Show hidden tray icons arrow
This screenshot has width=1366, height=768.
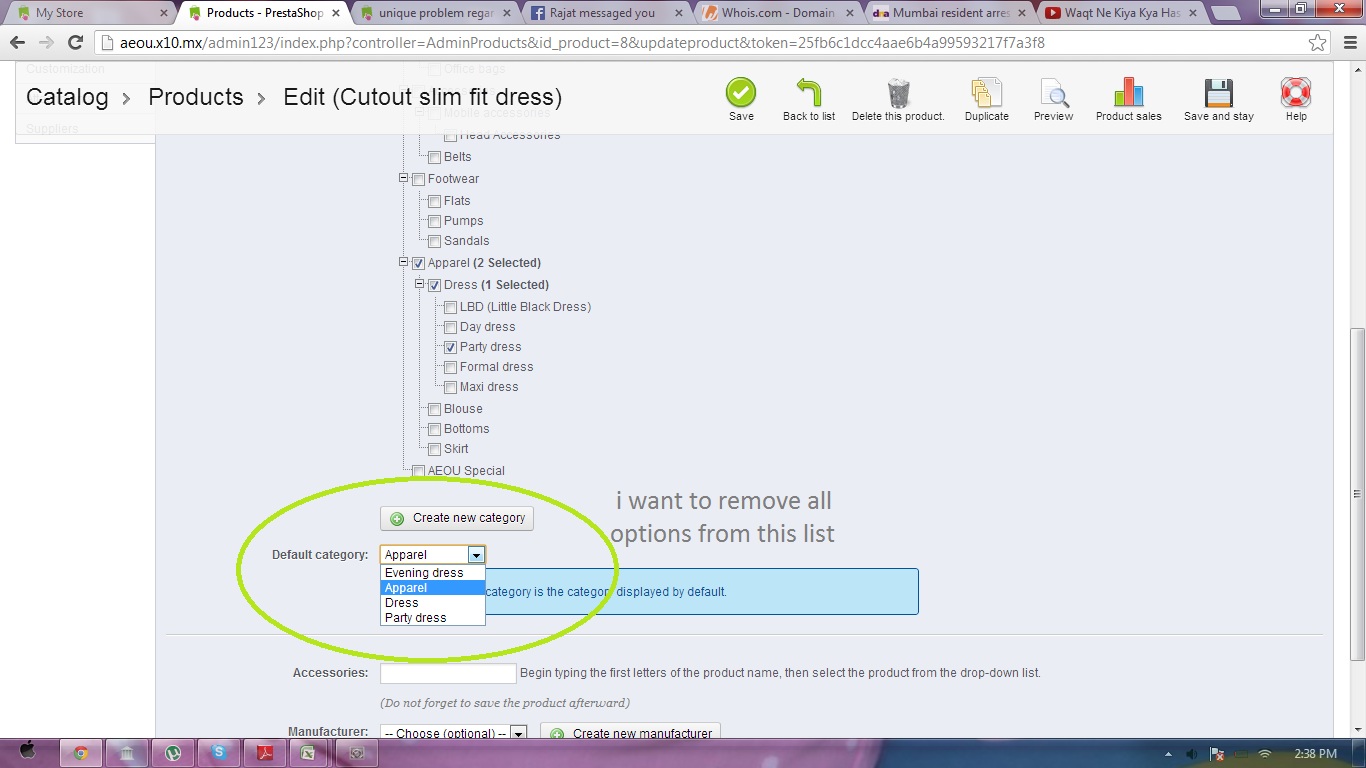(x=1168, y=754)
